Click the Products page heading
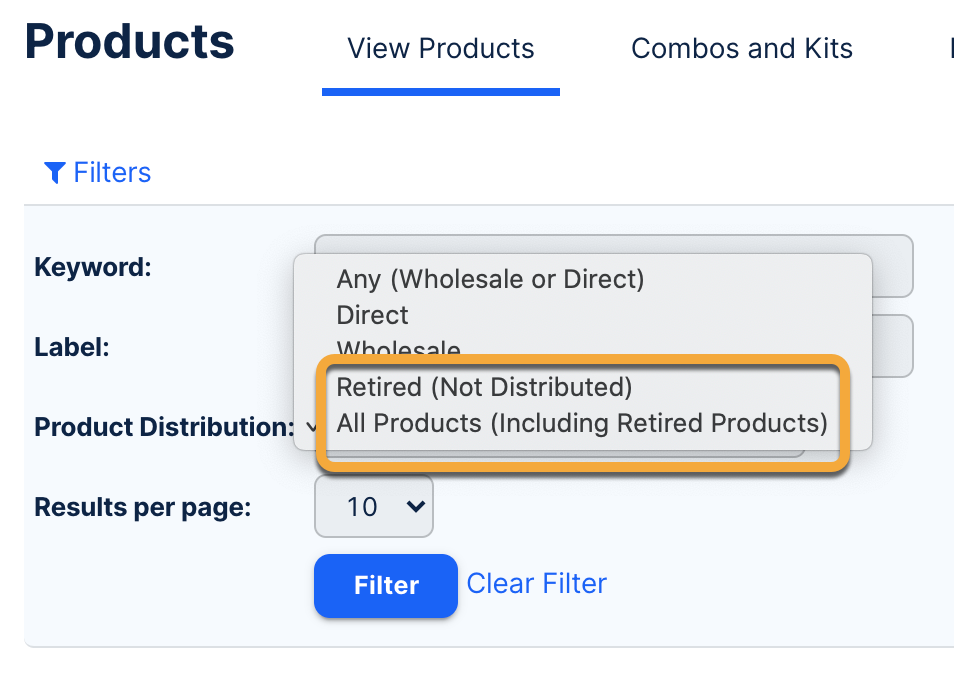Image resolution: width=954 pixels, height=690 pixels. (x=129, y=42)
